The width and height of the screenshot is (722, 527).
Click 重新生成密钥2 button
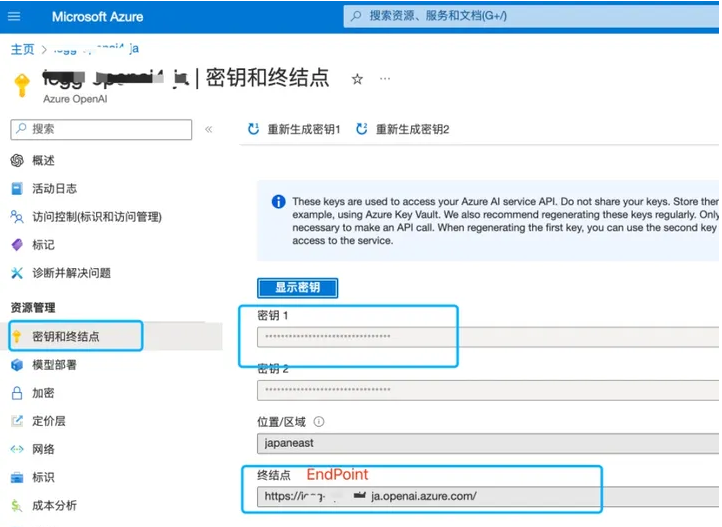(403, 129)
